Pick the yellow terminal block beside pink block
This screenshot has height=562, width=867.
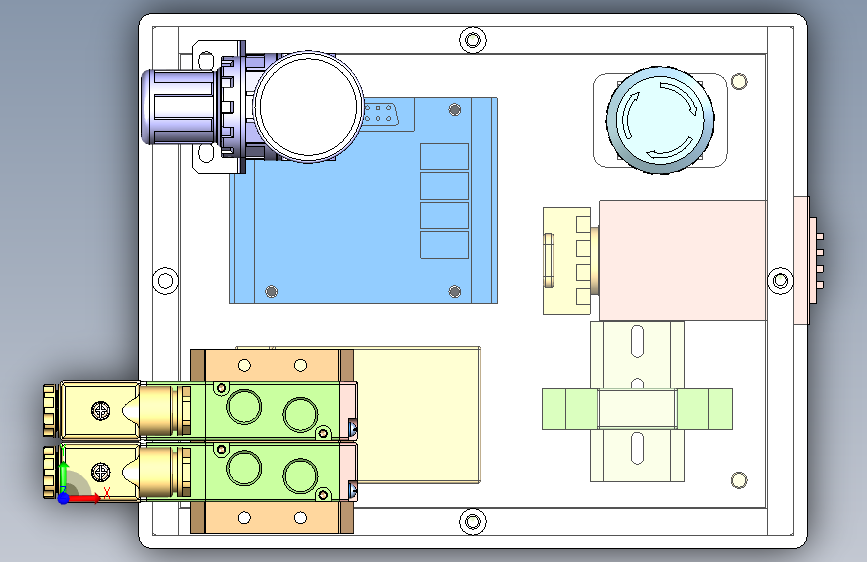[x=567, y=261]
